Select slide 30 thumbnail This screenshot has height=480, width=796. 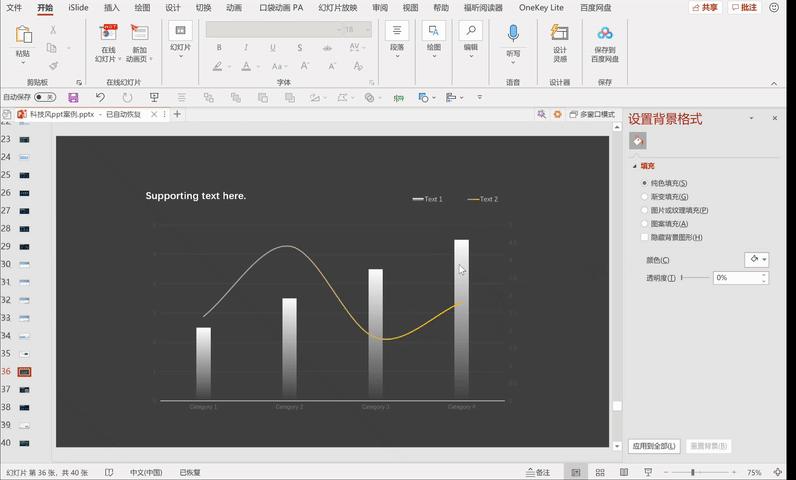pyautogui.click(x=24, y=264)
